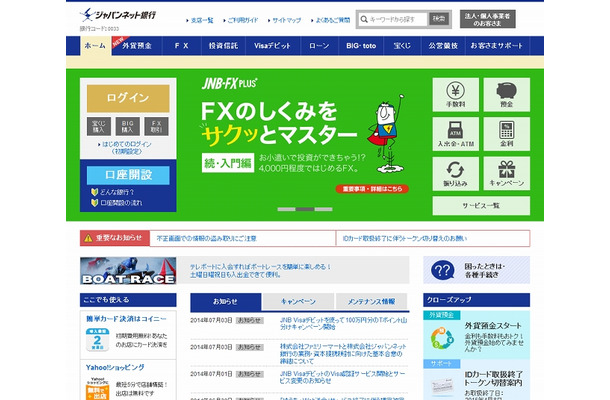Image resolution: width=610 pixels, height=400 pixels.
Task: Open the ホーム navigation tab
Action: click(95, 46)
